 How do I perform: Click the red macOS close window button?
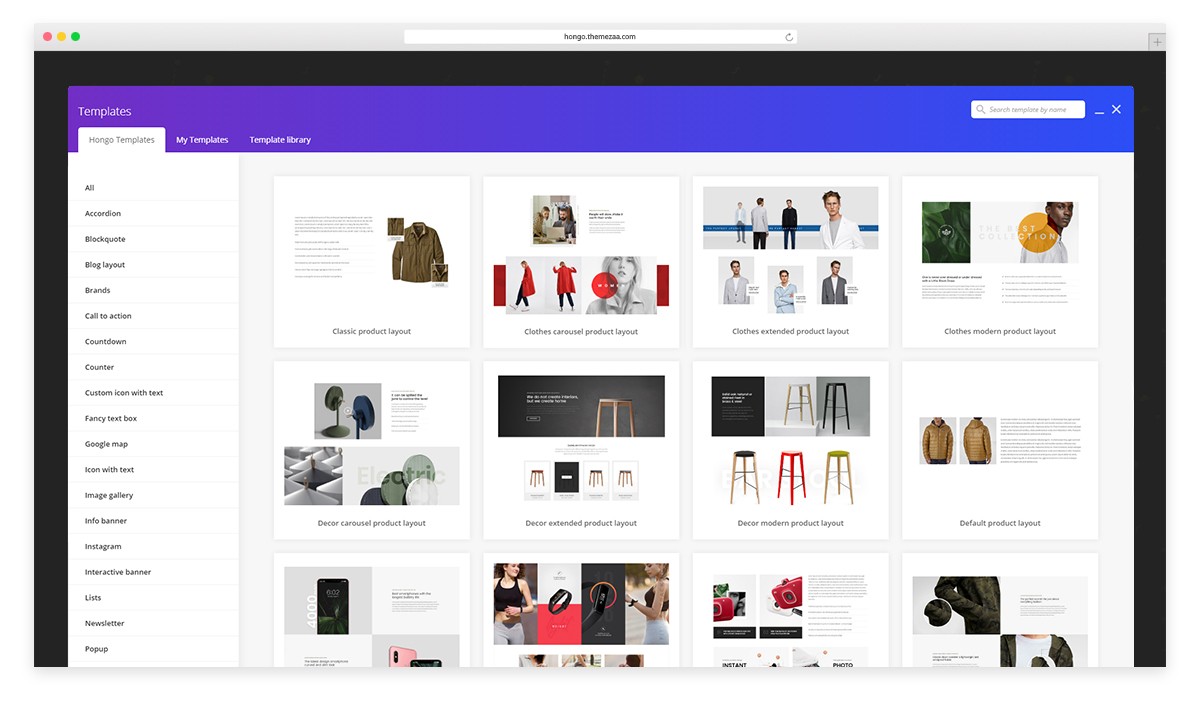[x=47, y=37]
